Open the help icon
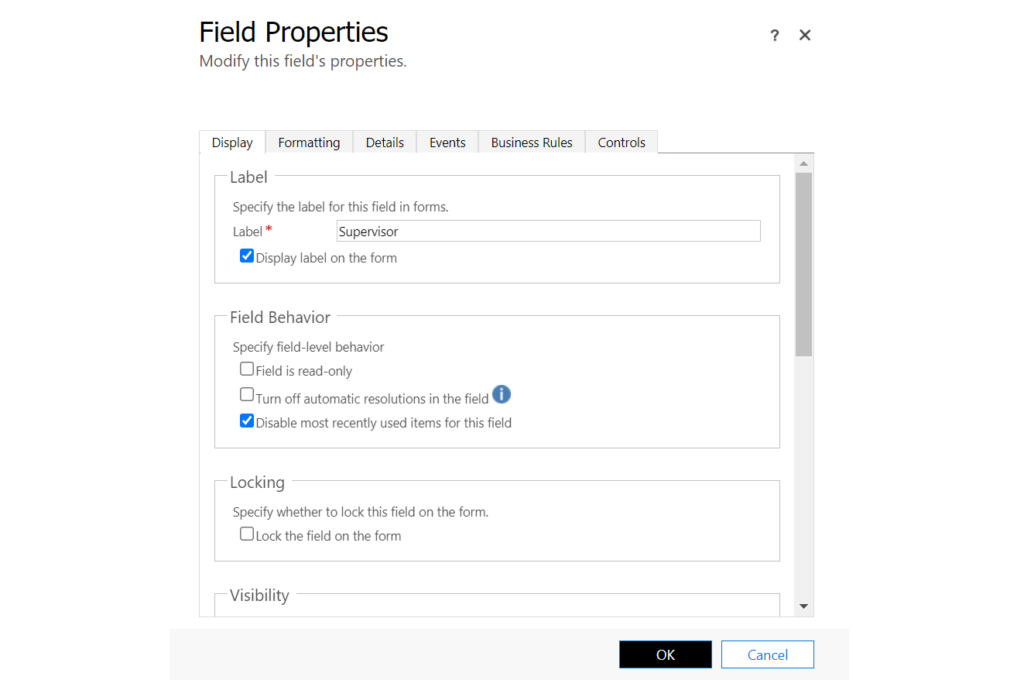Image resolution: width=1024 pixels, height=680 pixels. pos(774,35)
